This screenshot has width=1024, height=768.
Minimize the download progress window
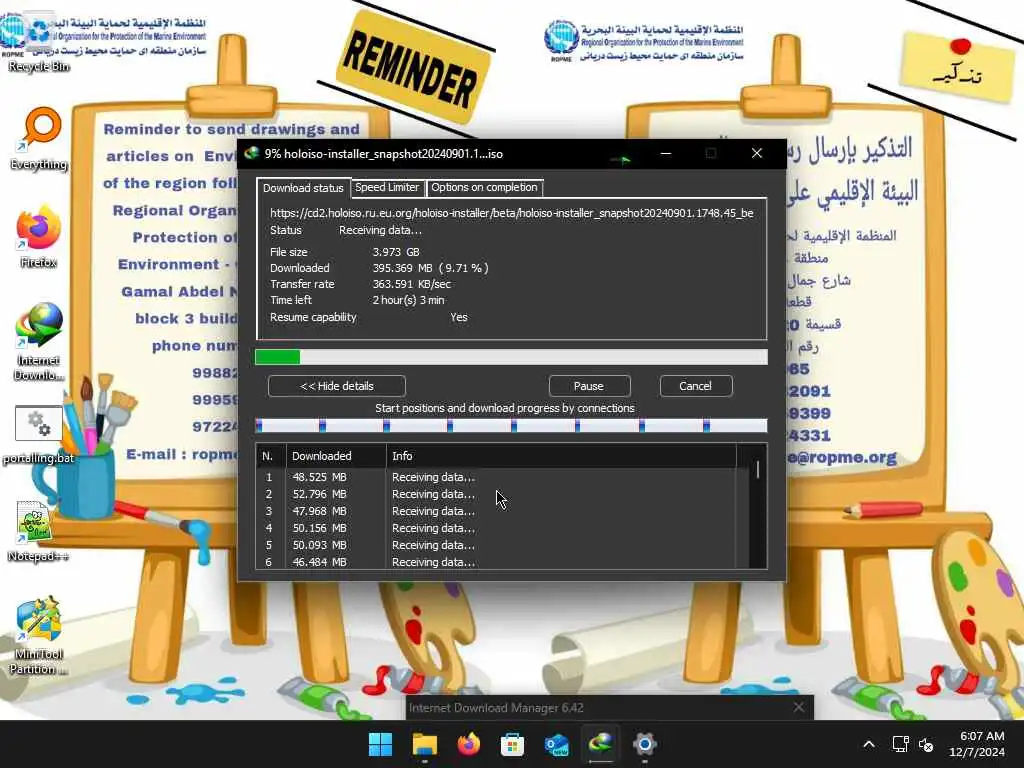(x=666, y=153)
